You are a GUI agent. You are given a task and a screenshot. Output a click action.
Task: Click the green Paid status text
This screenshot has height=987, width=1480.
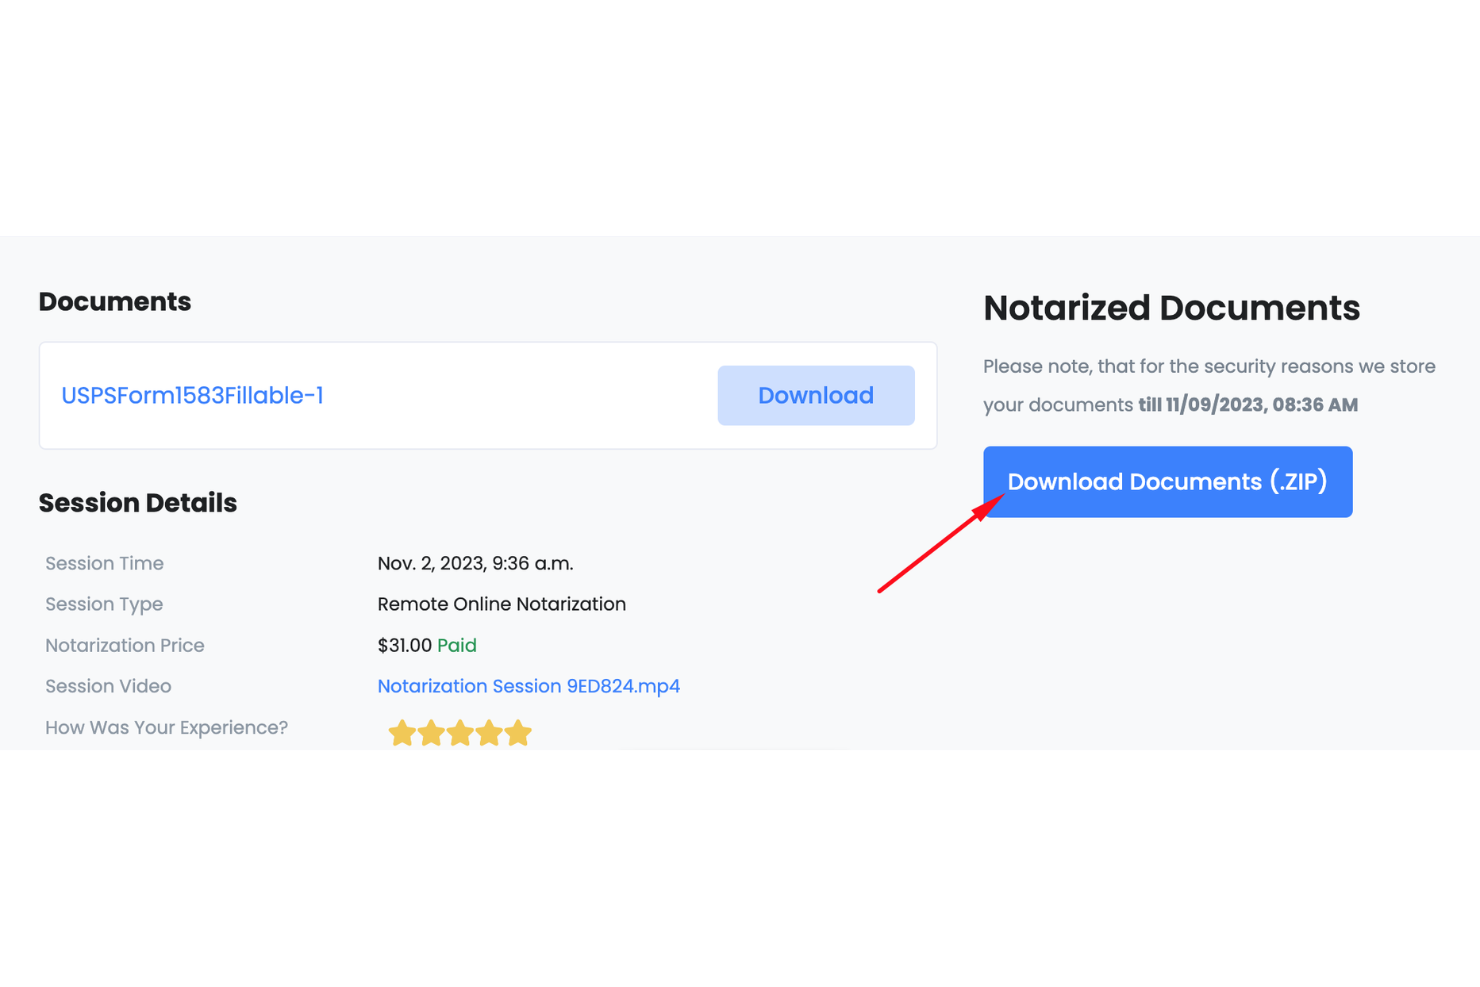point(457,645)
